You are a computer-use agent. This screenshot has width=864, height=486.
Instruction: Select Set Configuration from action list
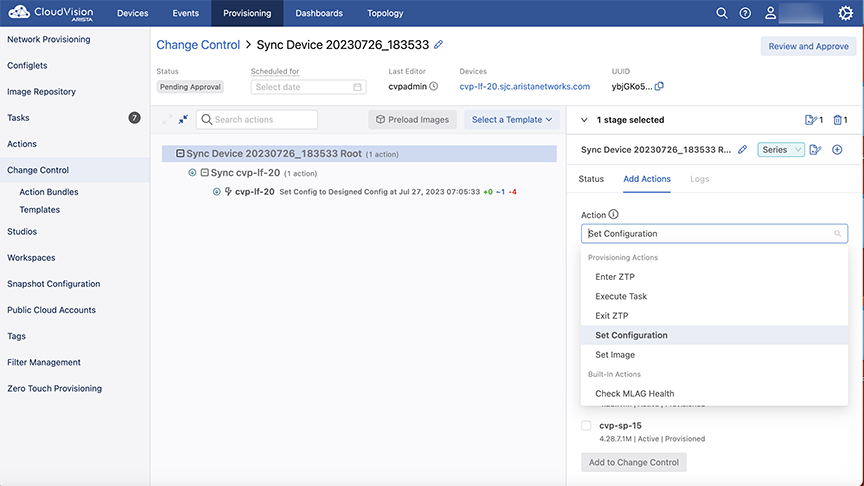point(714,335)
